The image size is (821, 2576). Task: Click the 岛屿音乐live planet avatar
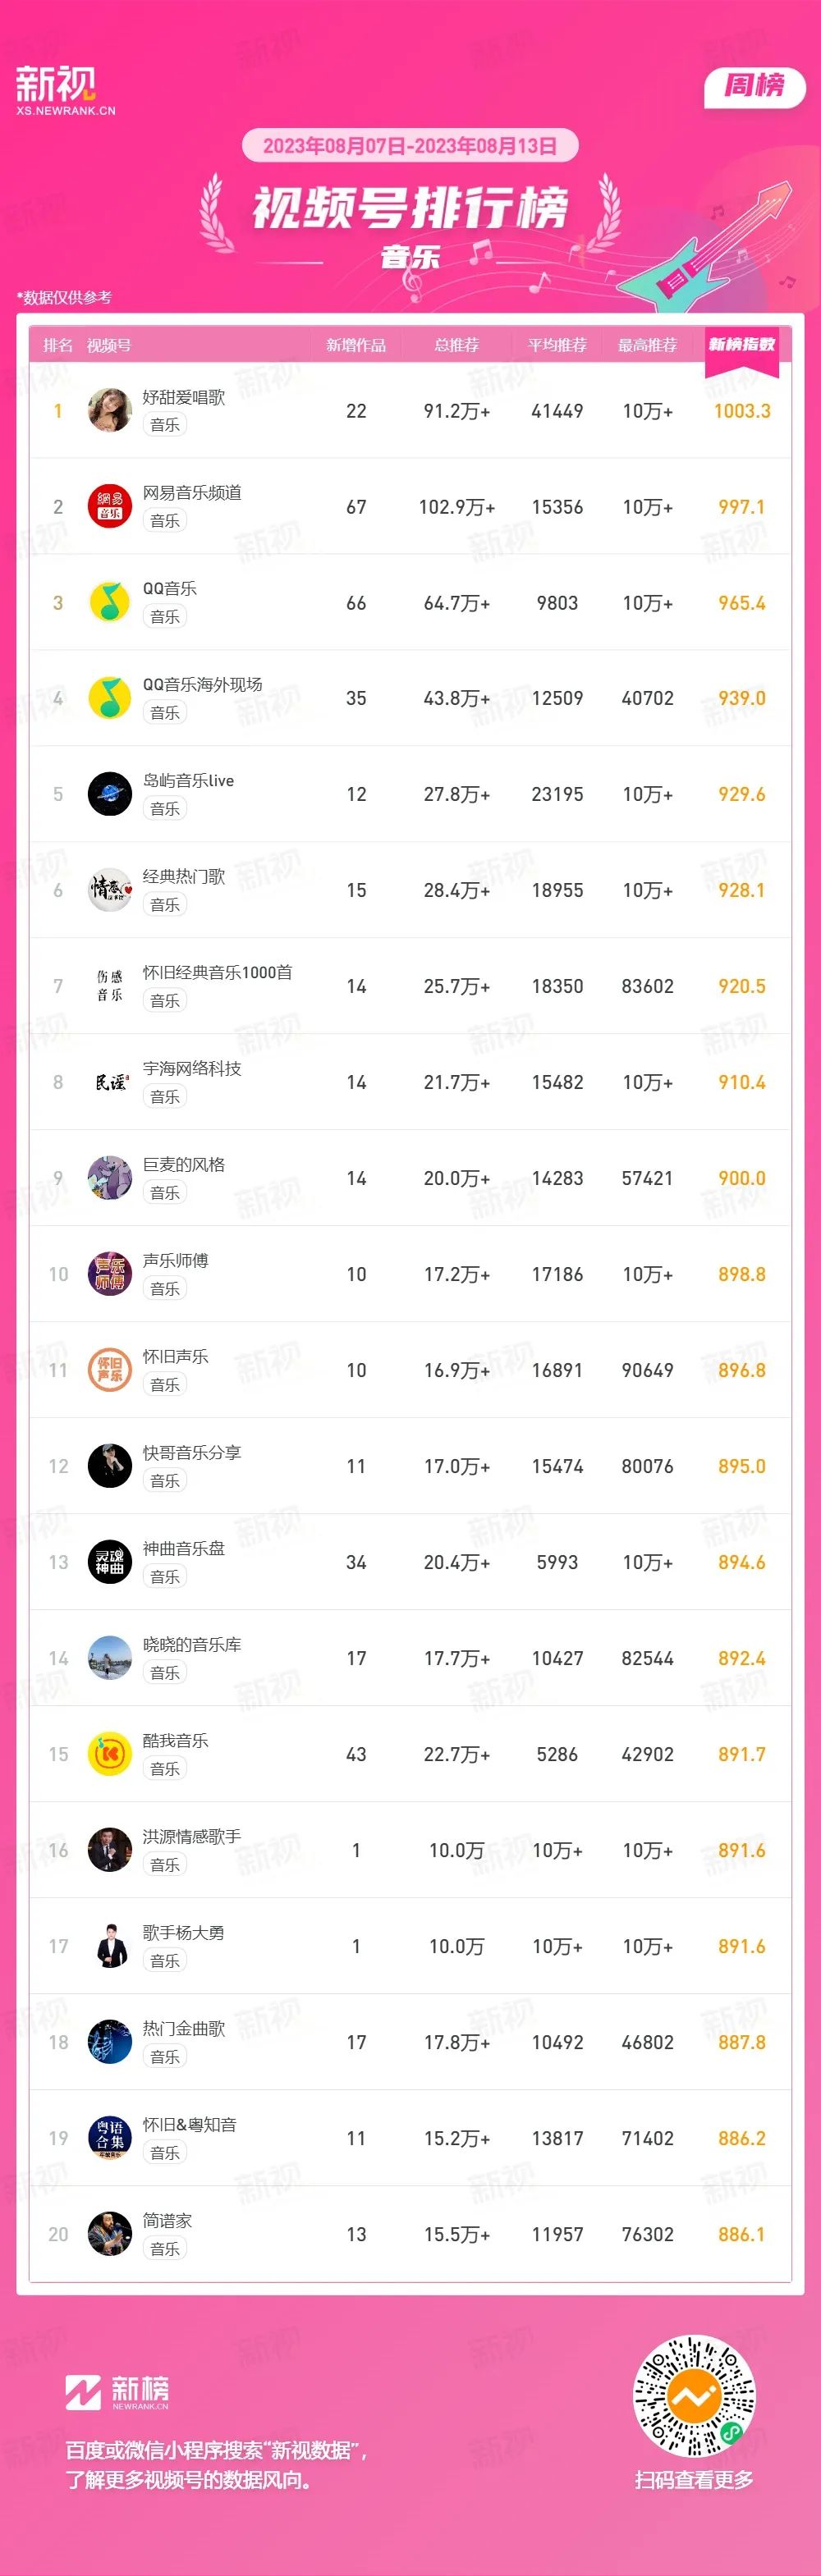(110, 794)
